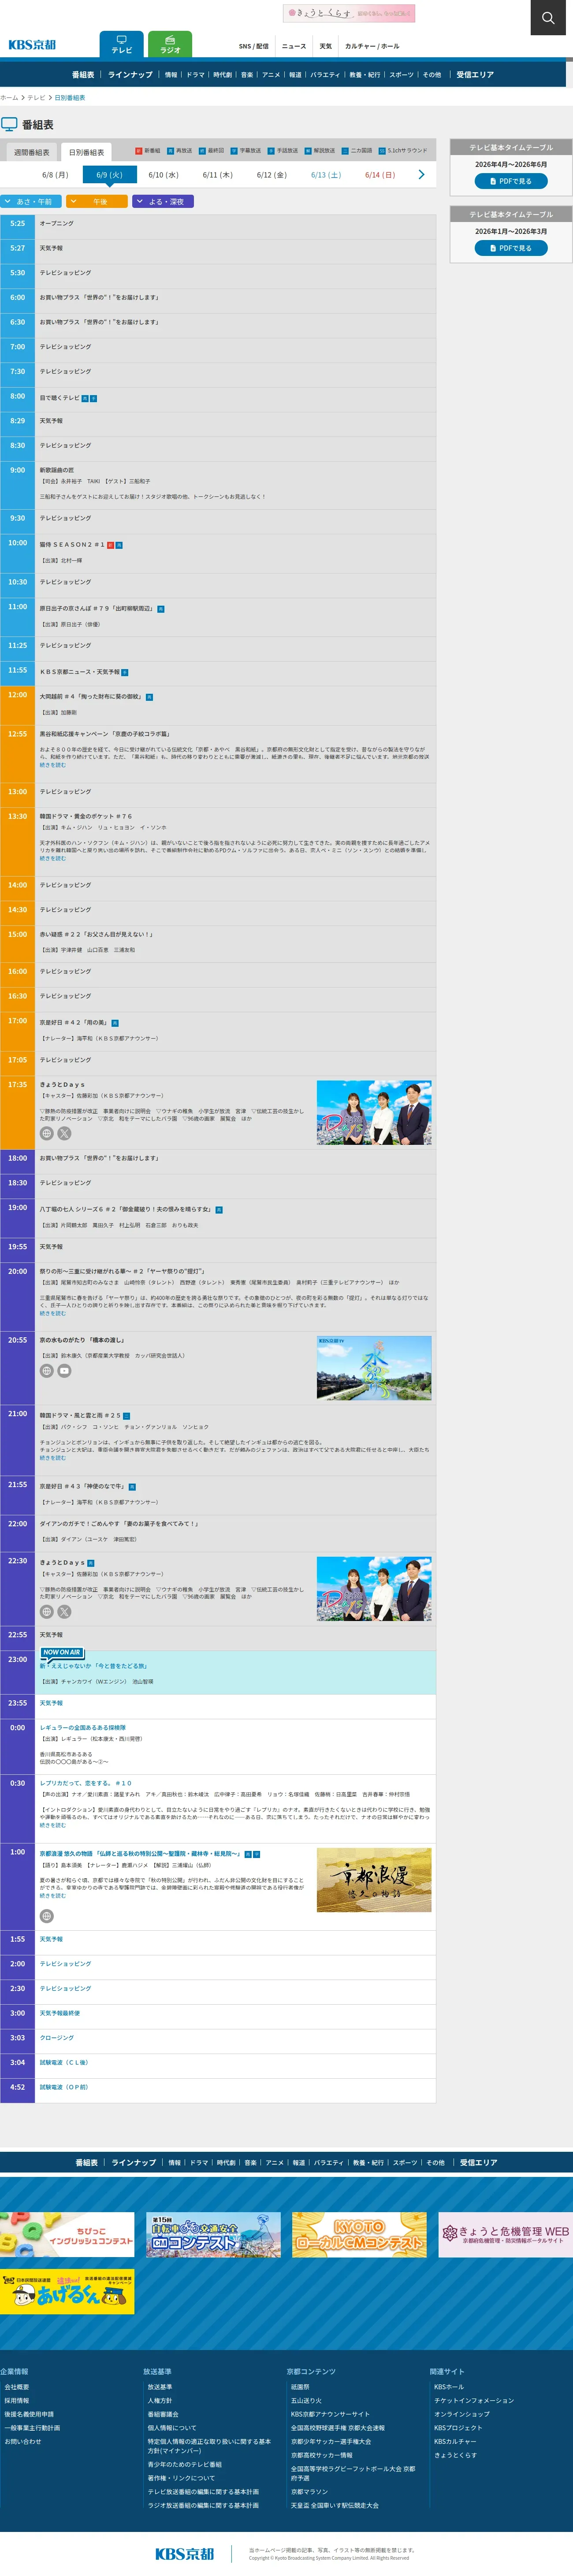Open SNS / 配信 in header menu

pos(253,46)
